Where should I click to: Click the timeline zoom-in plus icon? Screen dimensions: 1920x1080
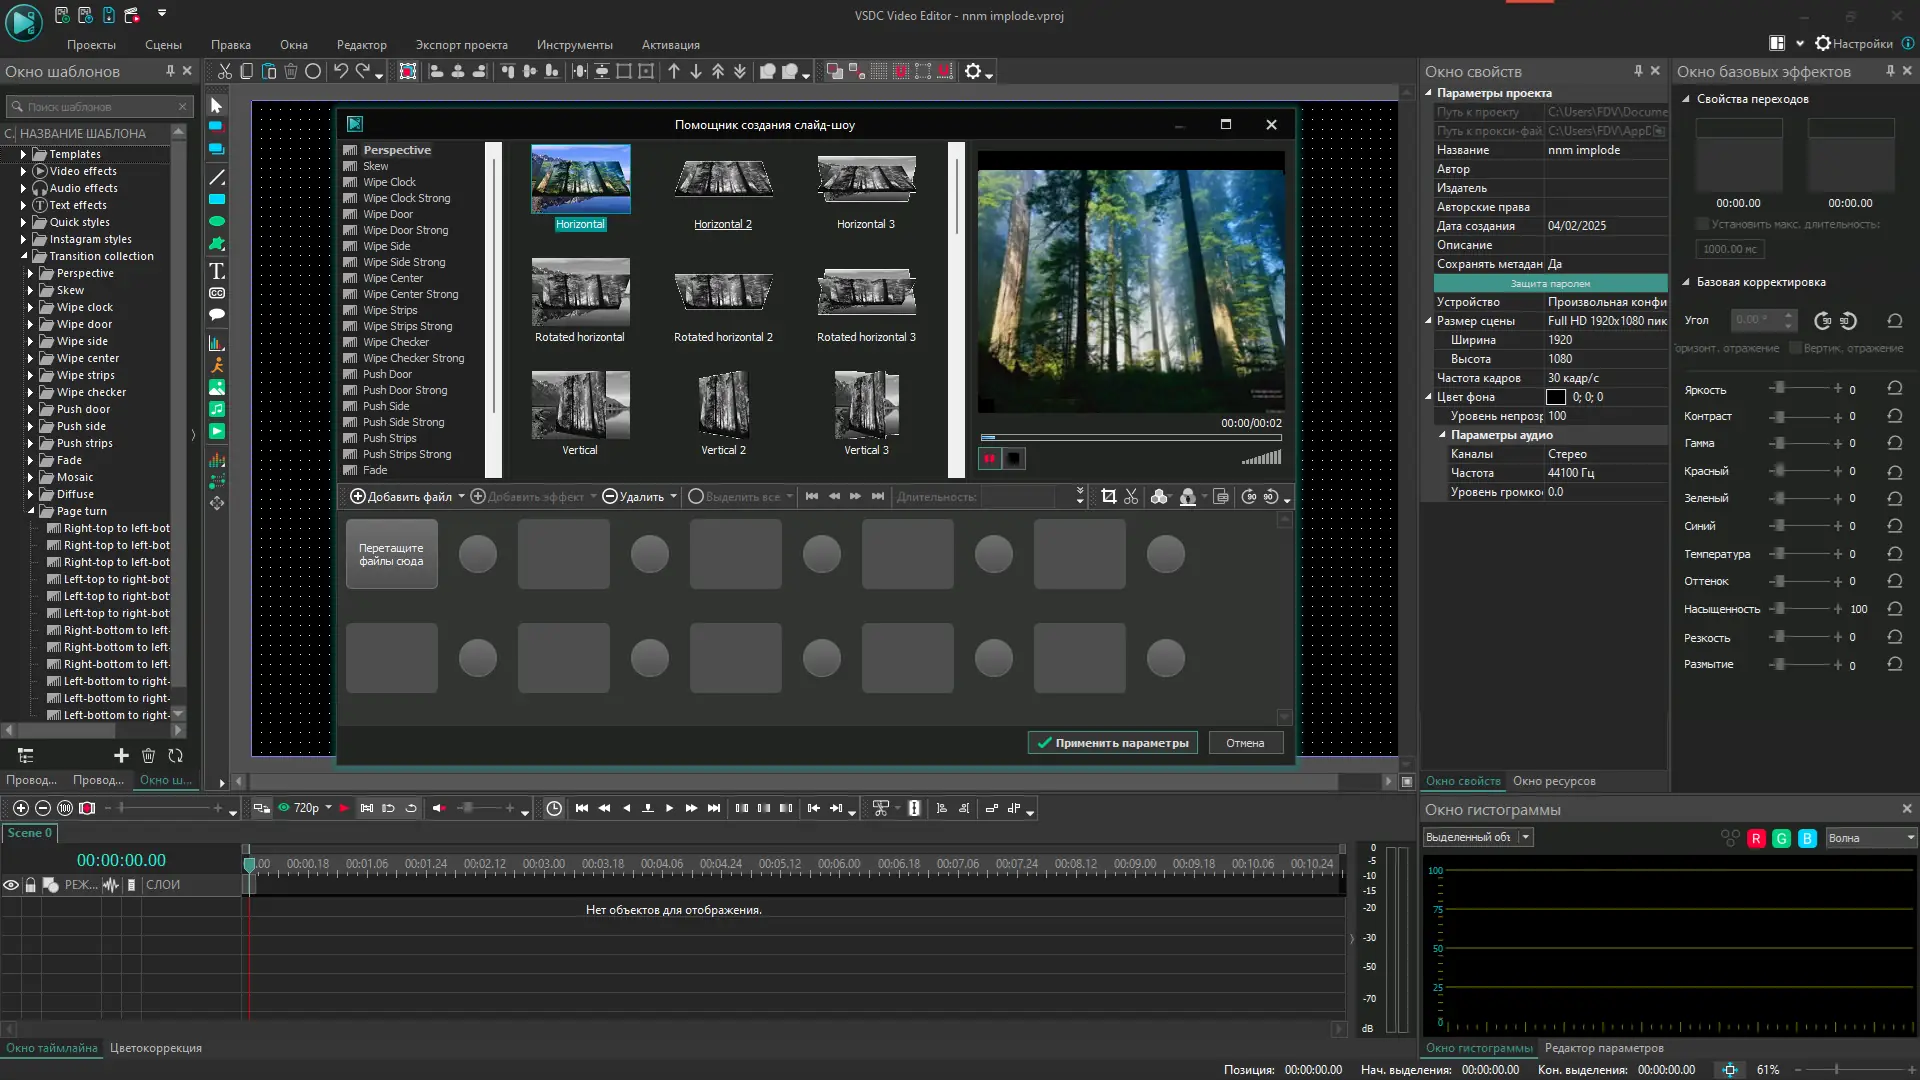(x=20, y=808)
